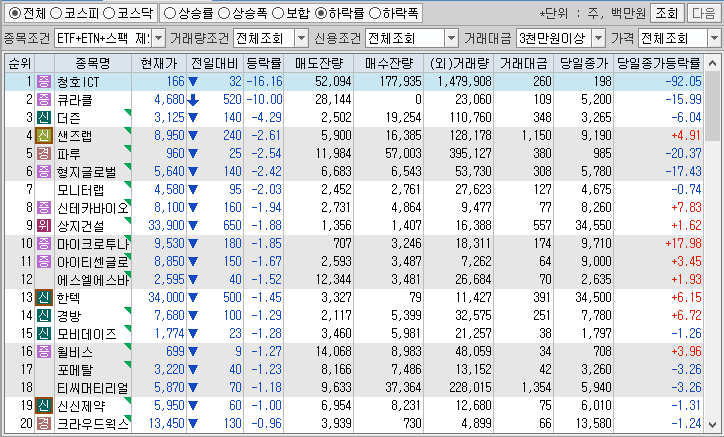Choose the 보합 radio option
Screen dimensions: 724x437
(x=278, y=13)
